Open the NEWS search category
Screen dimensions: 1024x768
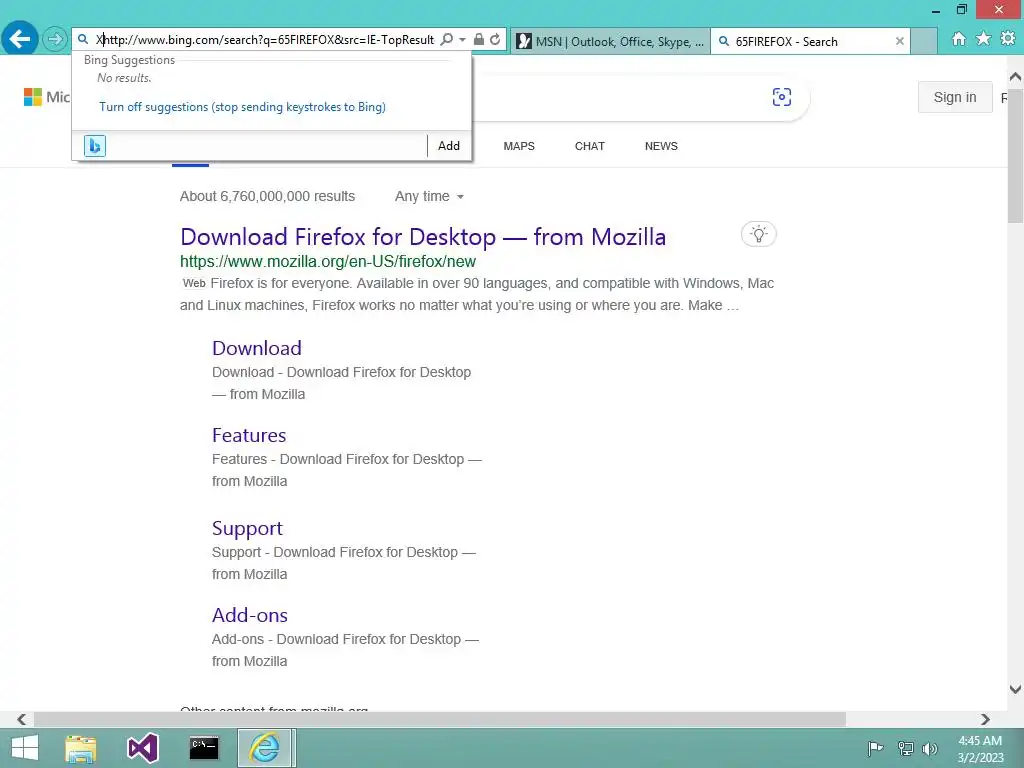(662, 146)
